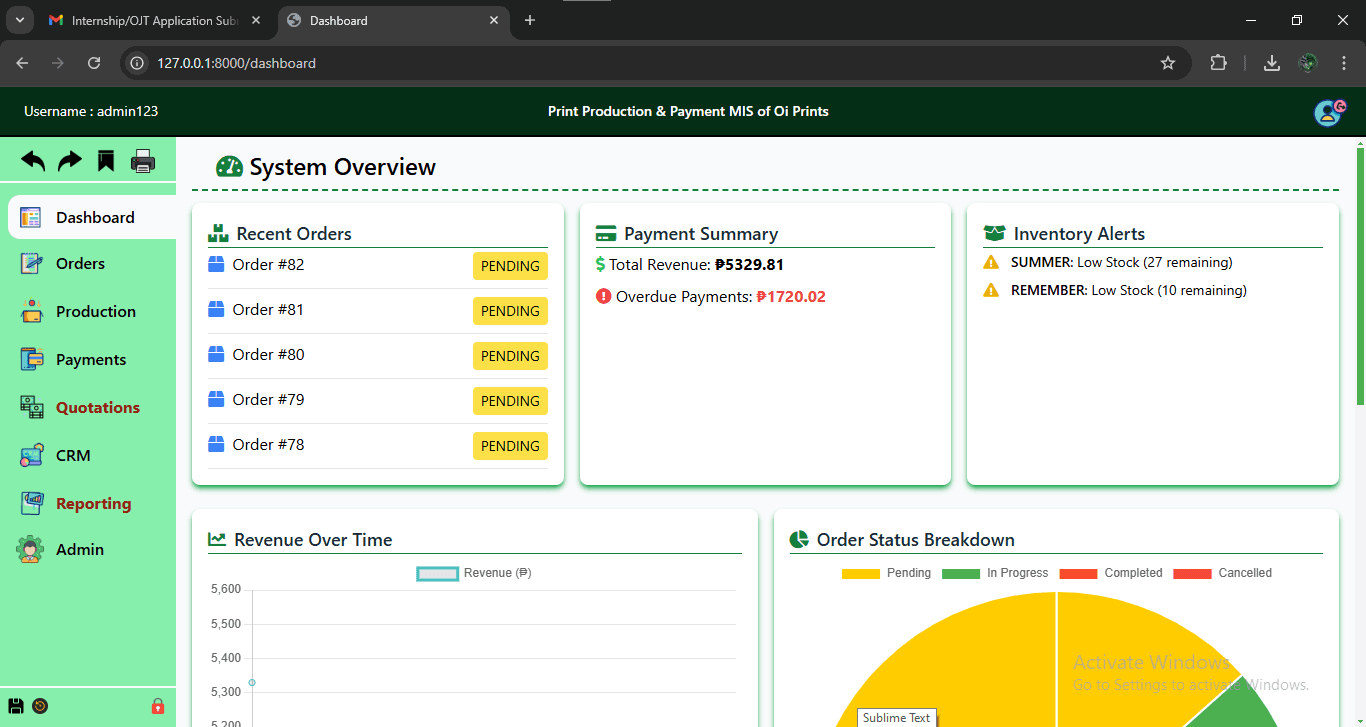1366x727 pixels.
Task: Click the Production icon in sidebar
Action: [31, 311]
